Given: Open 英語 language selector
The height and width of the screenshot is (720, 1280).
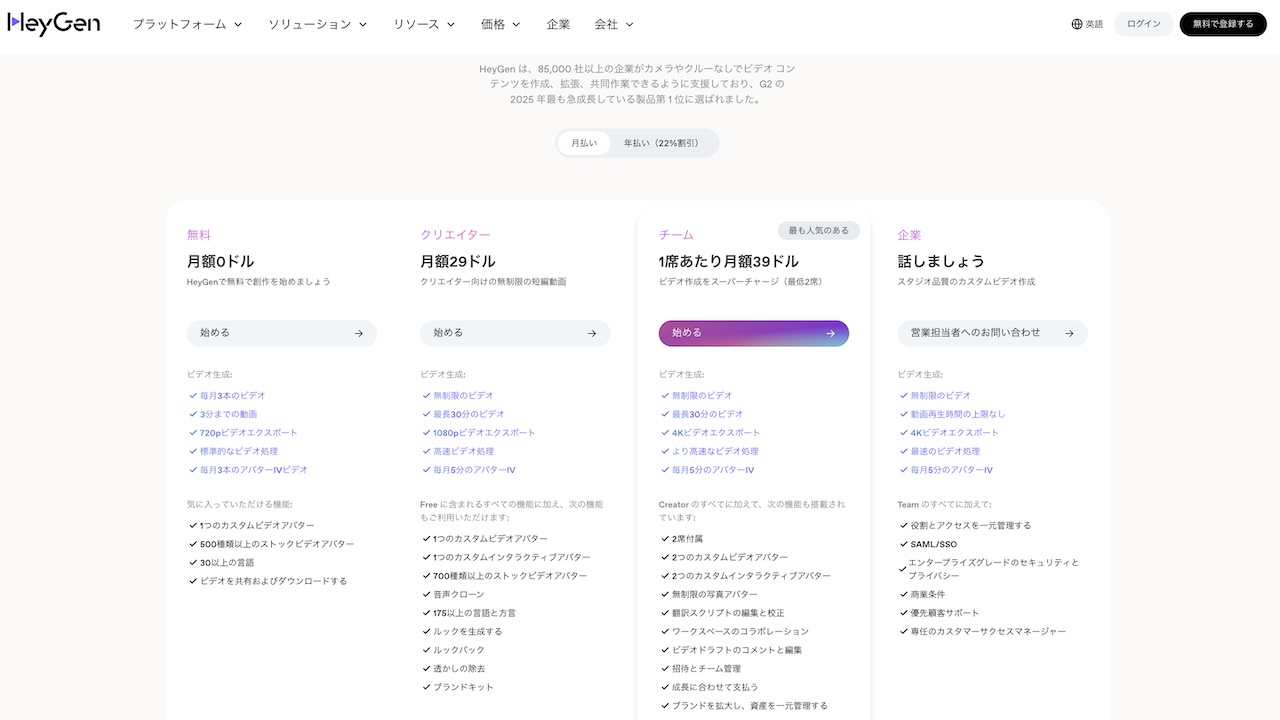Looking at the screenshot, I should pos(1087,24).
